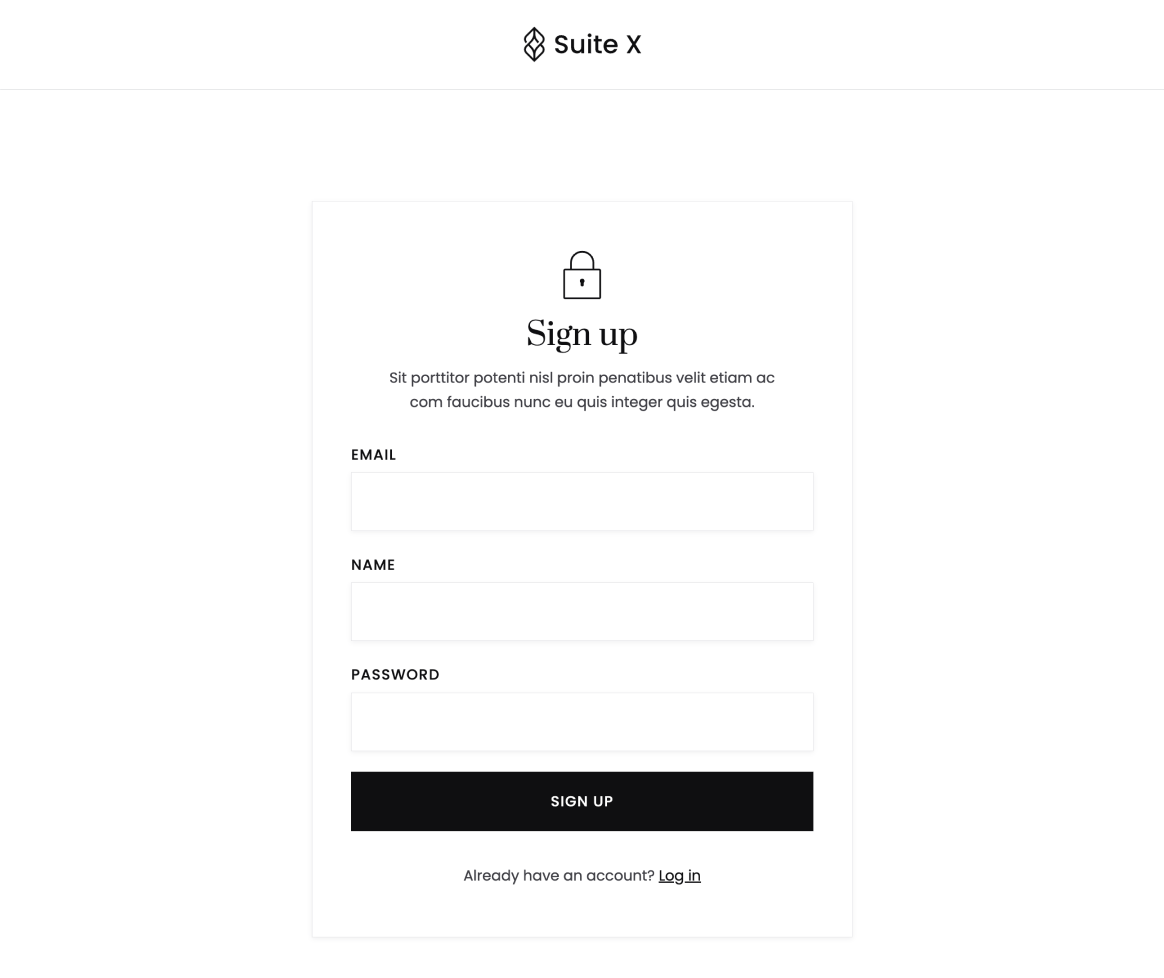Screen dimensions: 1164x978
Task: Open the Log in link
Action: [679, 875]
